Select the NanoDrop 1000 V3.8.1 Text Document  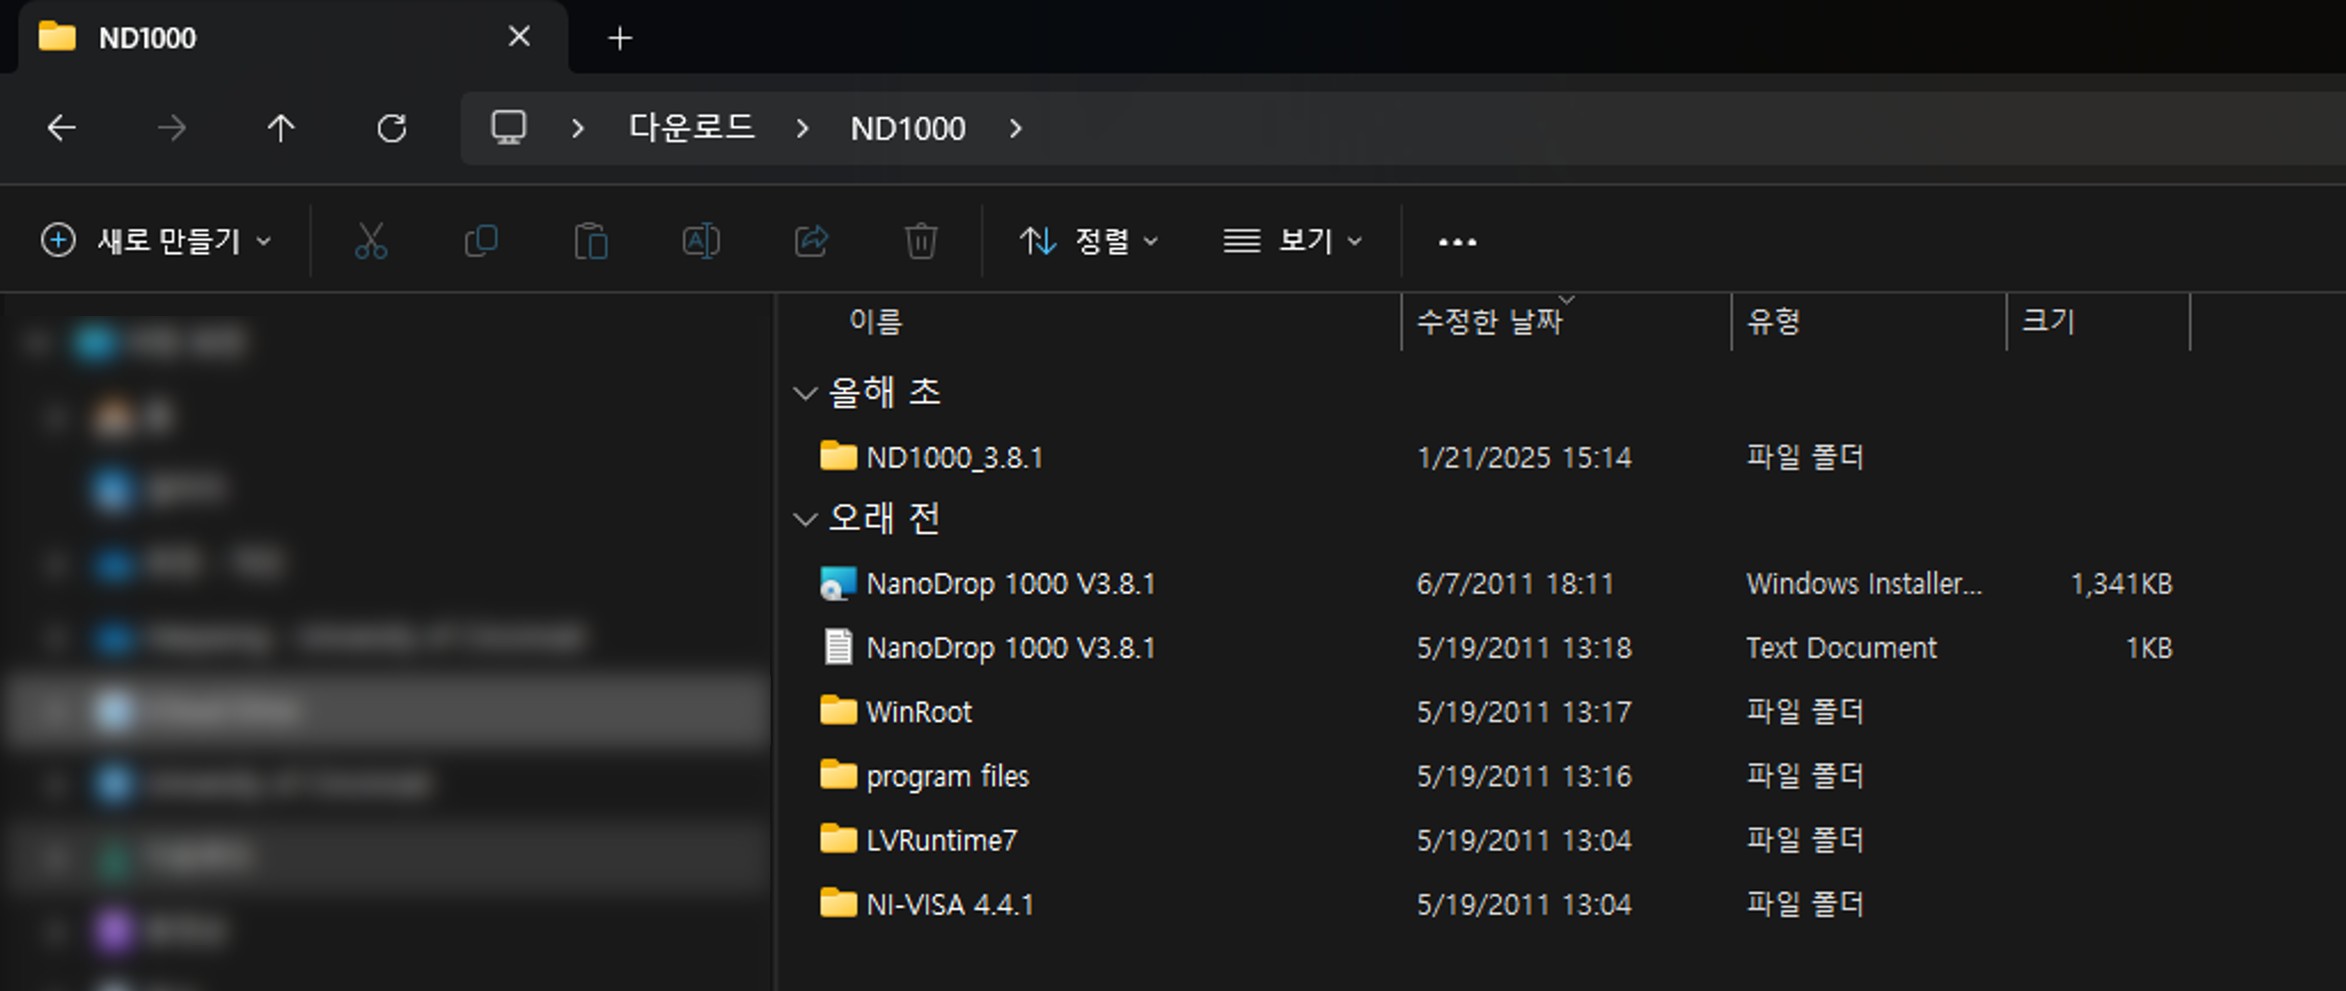tap(1011, 647)
